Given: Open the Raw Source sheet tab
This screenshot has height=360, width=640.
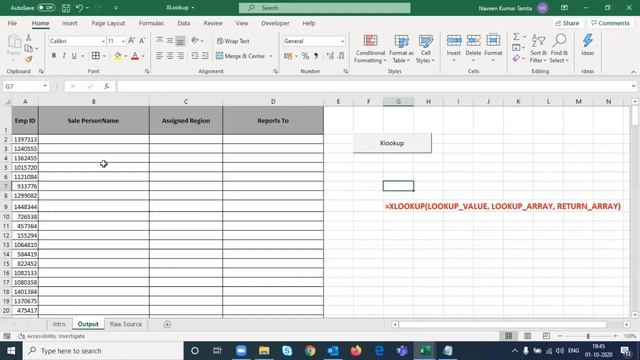Looking at the screenshot, I should 126,324.
